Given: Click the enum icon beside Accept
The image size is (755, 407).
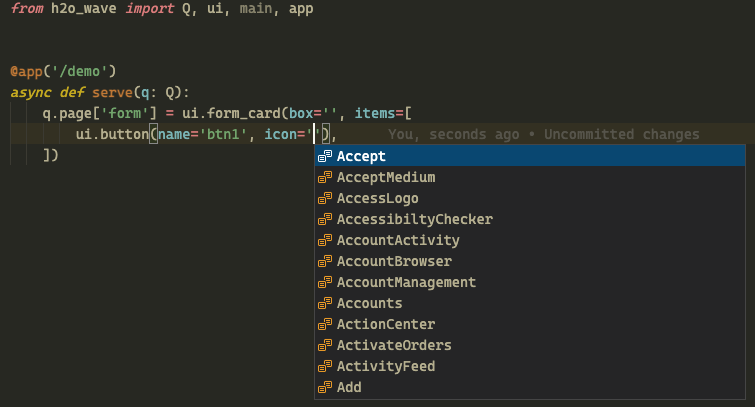Looking at the screenshot, I should click(325, 156).
